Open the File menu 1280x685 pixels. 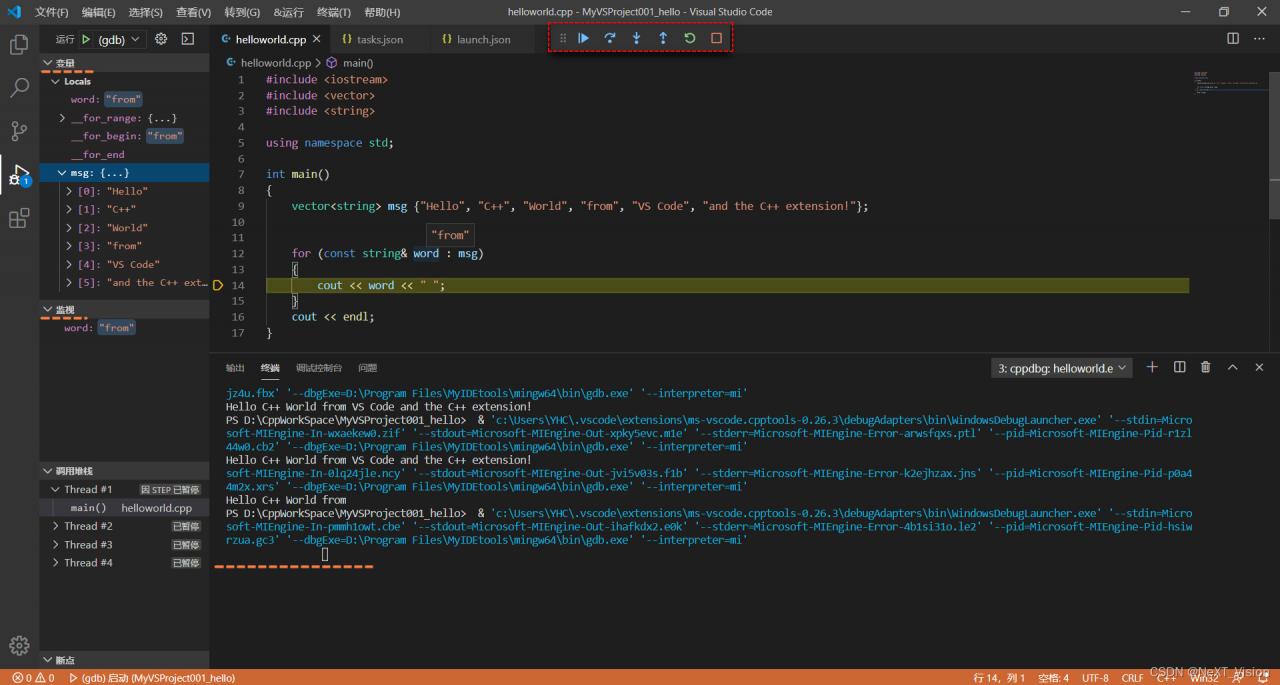(x=51, y=12)
